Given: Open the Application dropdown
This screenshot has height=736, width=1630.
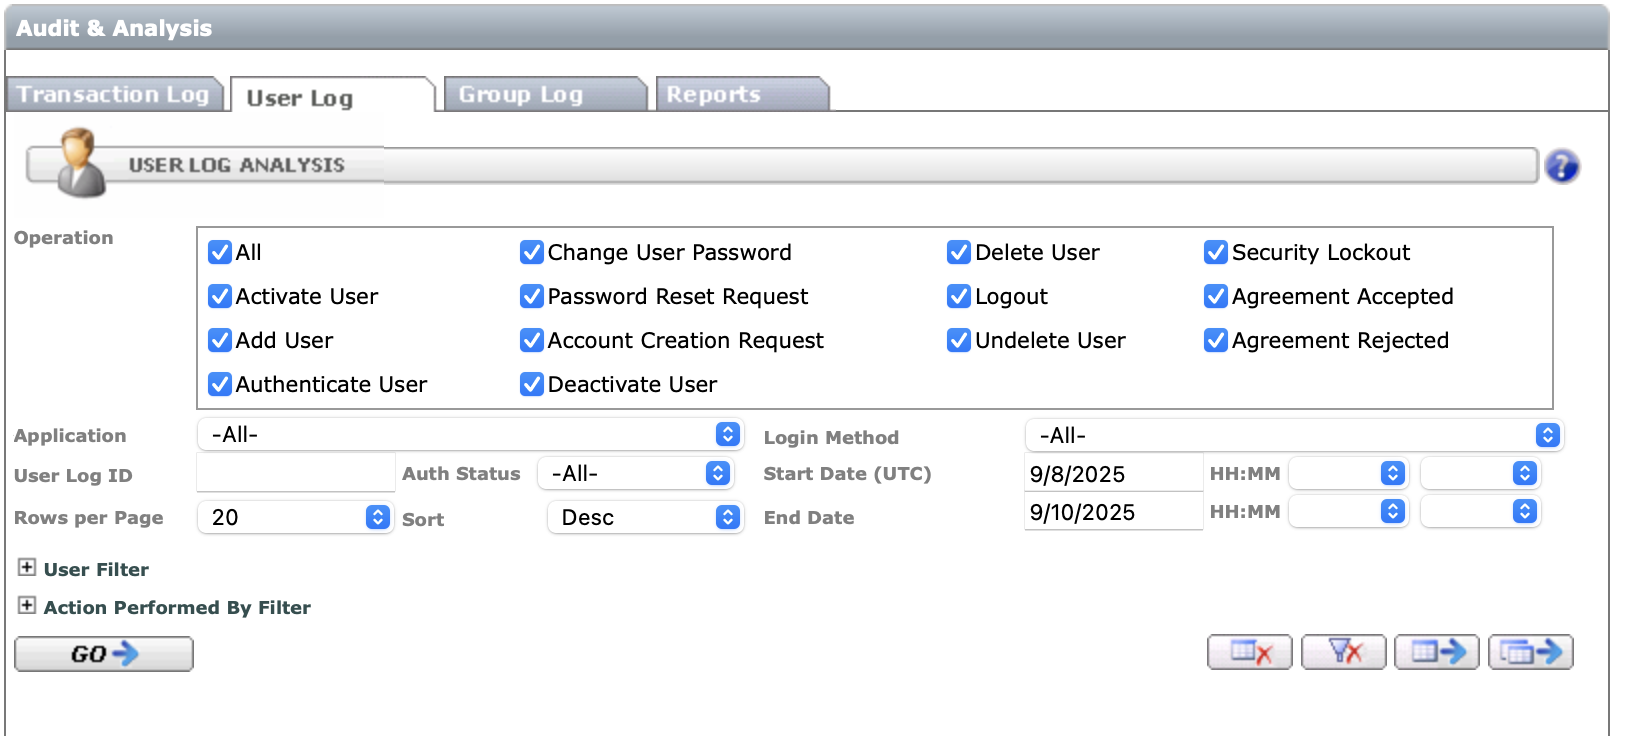Looking at the screenshot, I should 470,435.
